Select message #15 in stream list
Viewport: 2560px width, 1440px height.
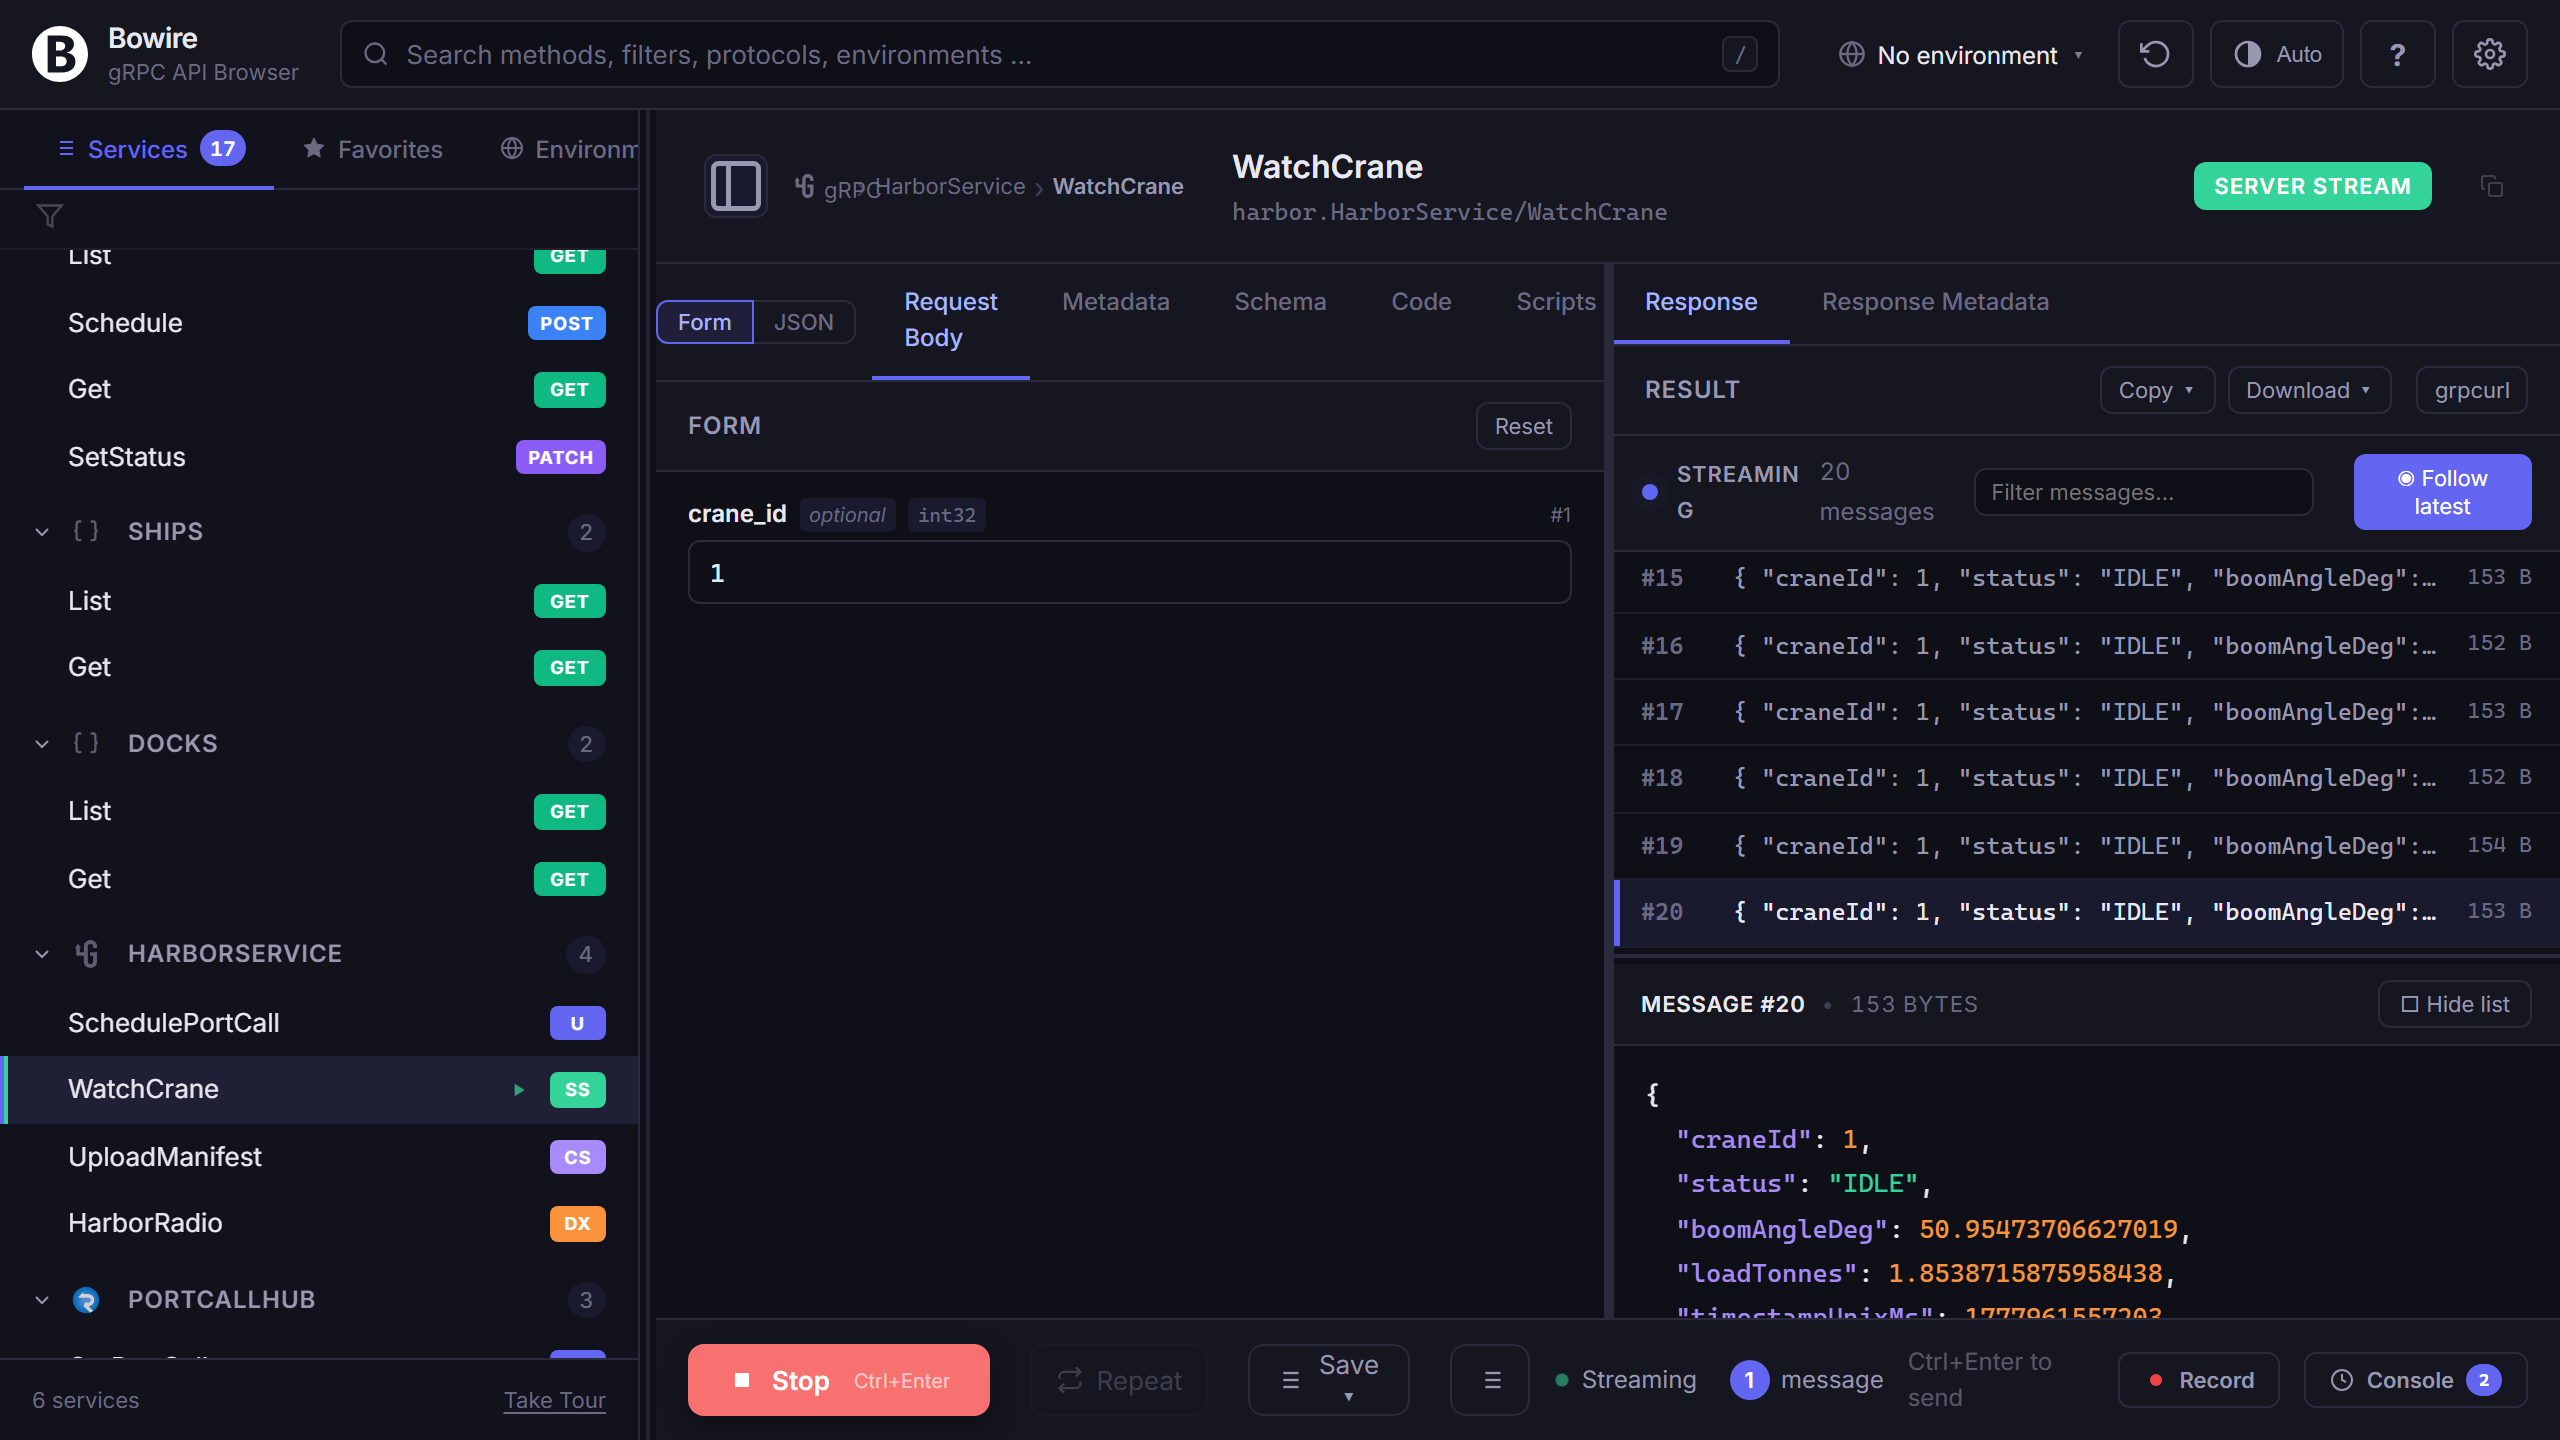point(2086,578)
